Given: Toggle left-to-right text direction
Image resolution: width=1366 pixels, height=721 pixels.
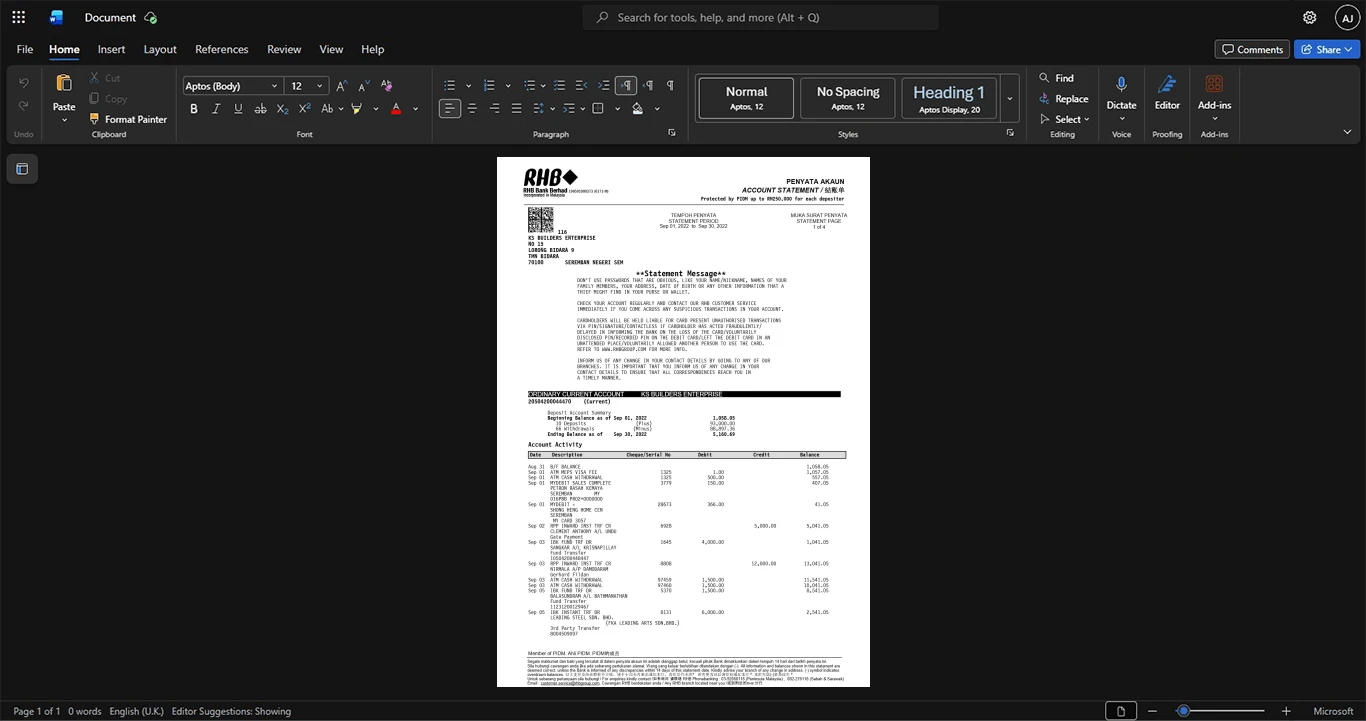Looking at the screenshot, I should tap(626, 86).
